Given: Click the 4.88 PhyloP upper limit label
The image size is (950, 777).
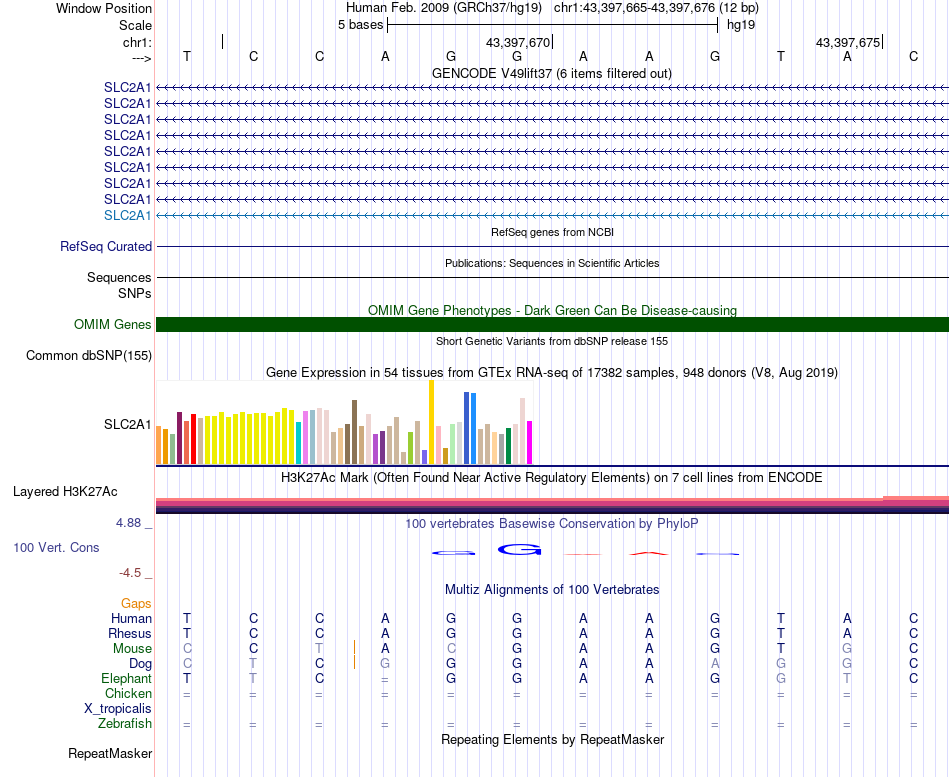Looking at the screenshot, I should coord(129,523).
